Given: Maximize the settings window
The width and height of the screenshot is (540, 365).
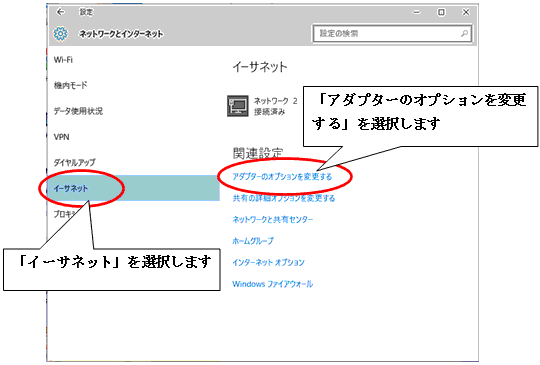Looking at the screenshot, I should pyautogui.click(x=441, y=12).
